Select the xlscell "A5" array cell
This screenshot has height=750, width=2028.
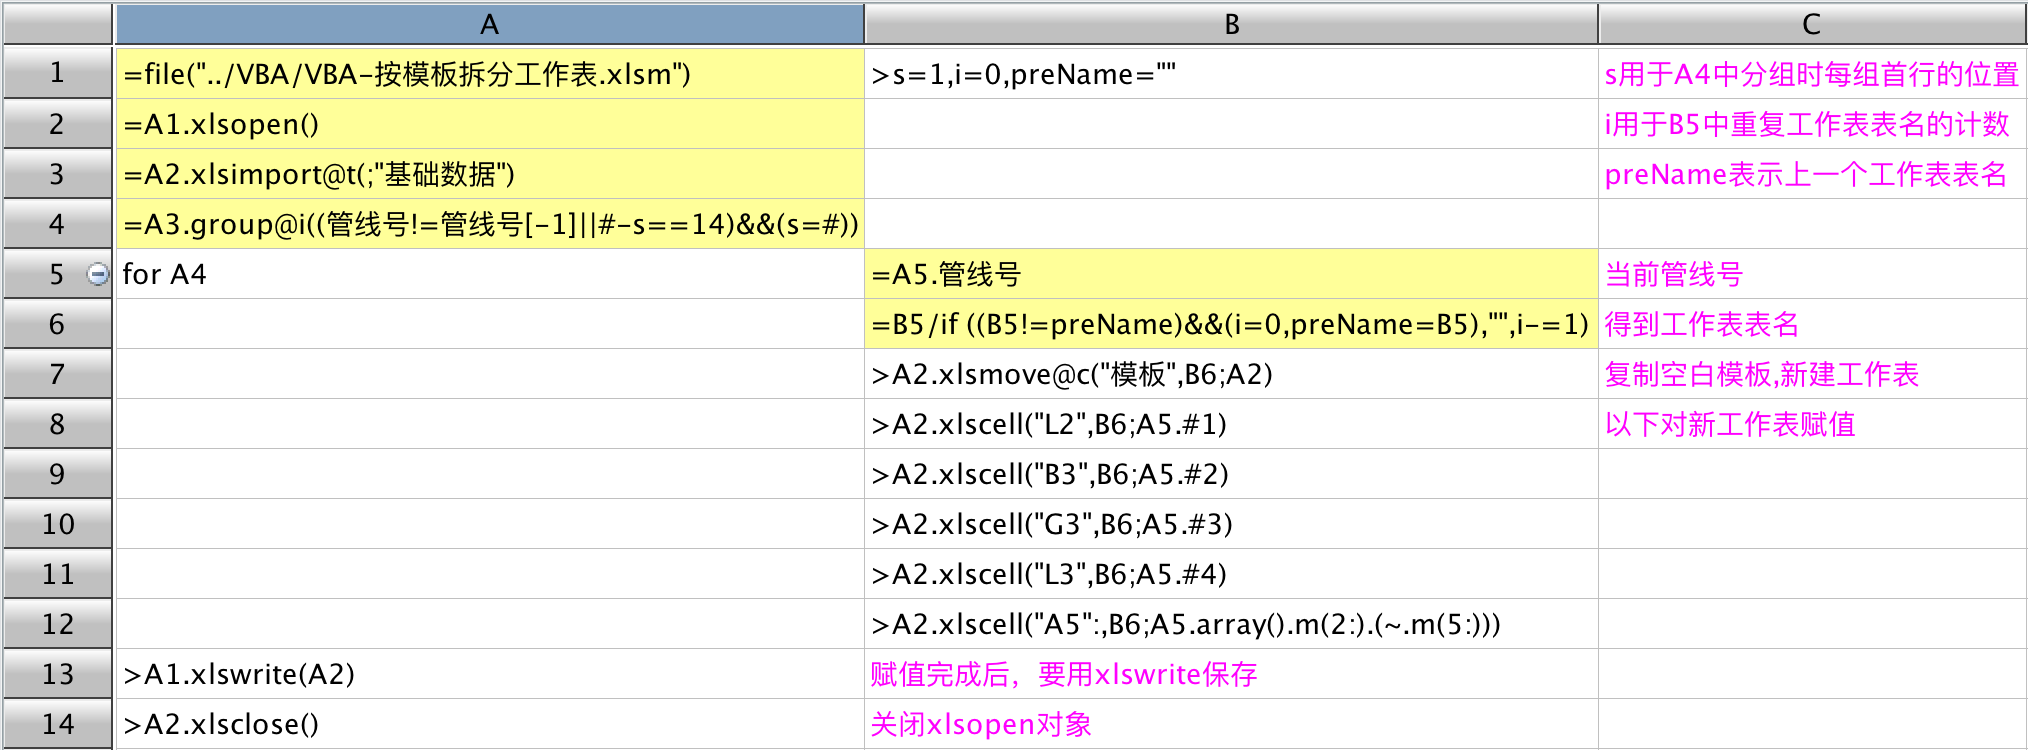1231,624
